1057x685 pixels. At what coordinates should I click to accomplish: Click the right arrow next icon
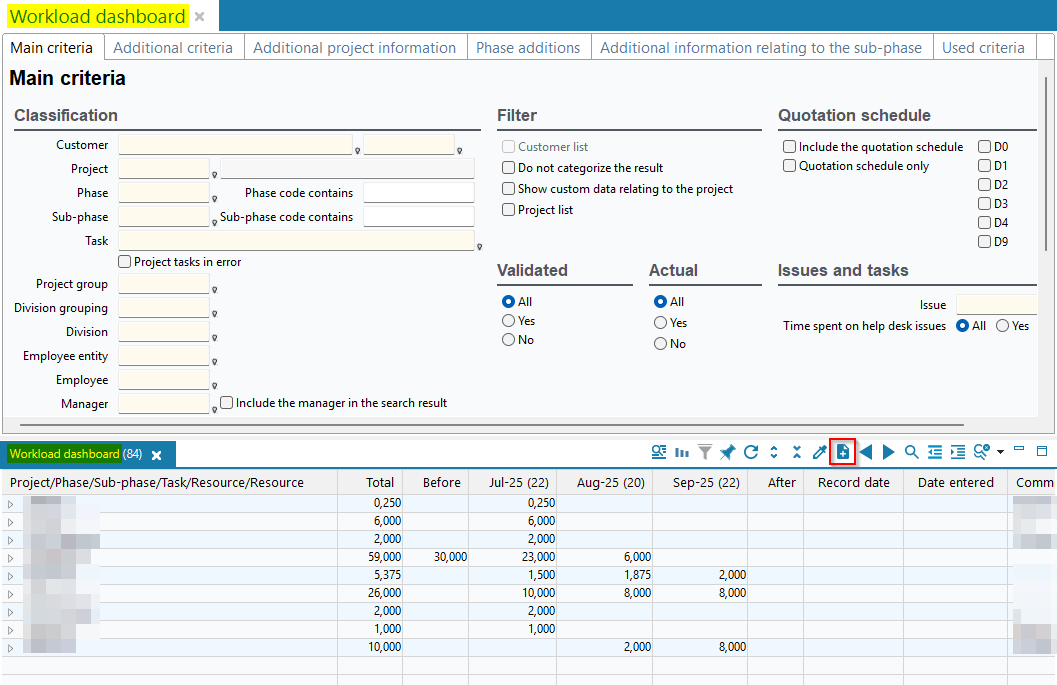point(888,453)
